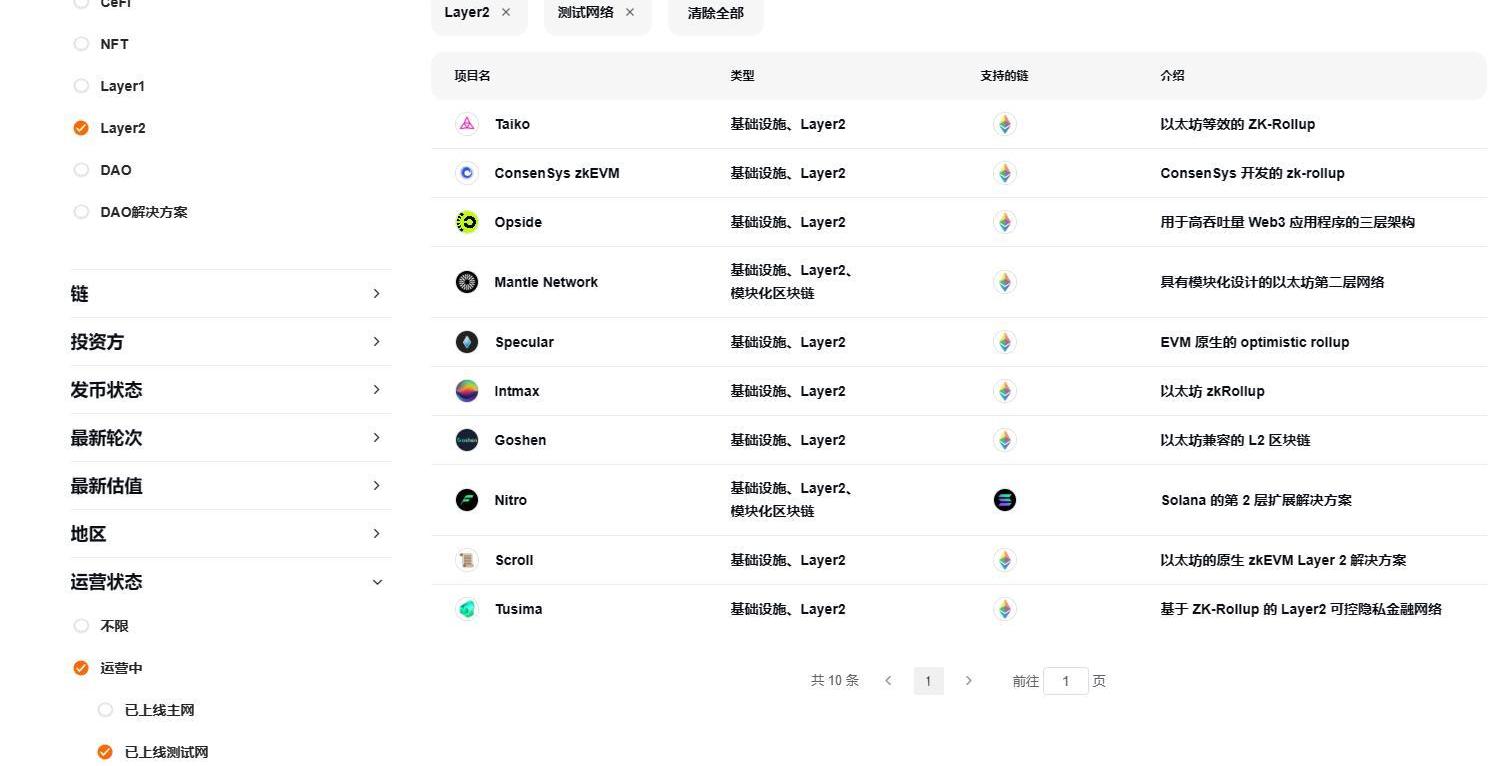Select the Layer1 category radio option

82,86
